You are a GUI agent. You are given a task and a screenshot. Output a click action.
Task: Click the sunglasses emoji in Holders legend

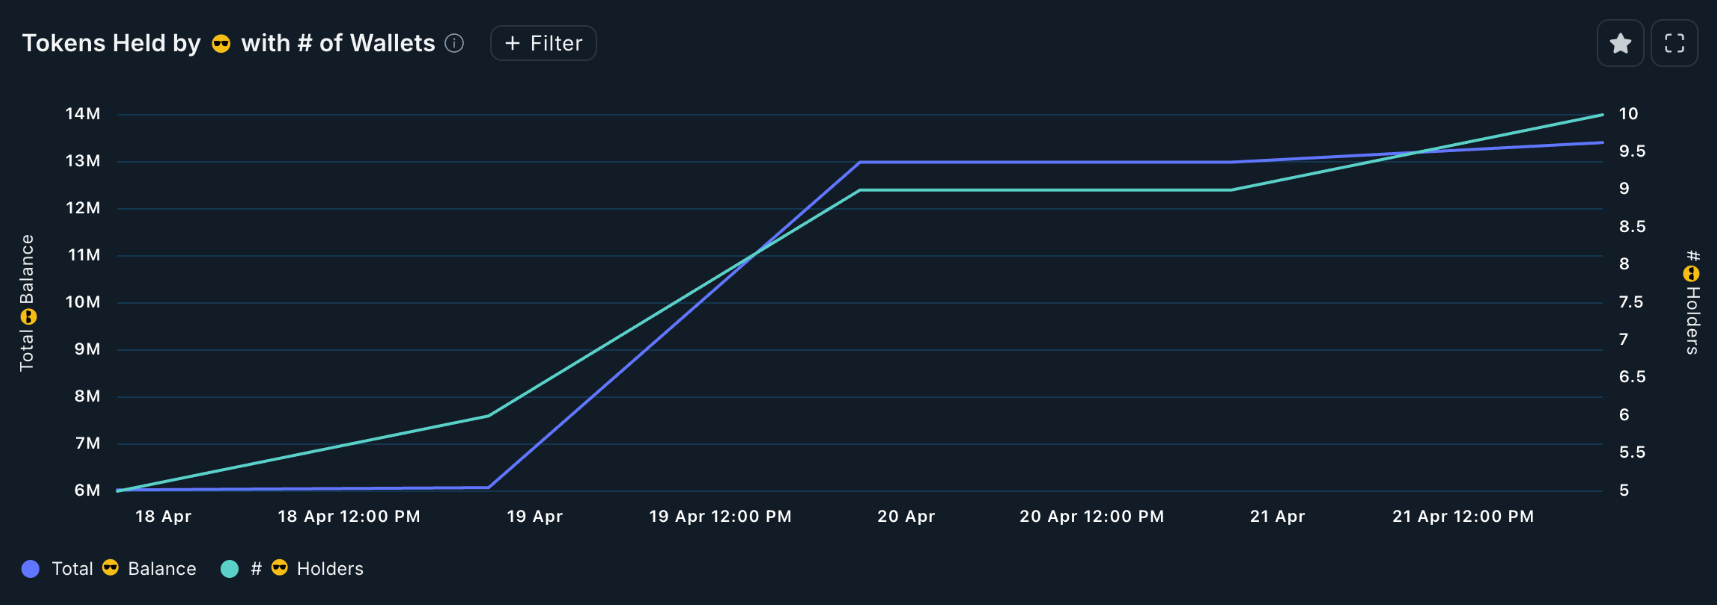280,568
